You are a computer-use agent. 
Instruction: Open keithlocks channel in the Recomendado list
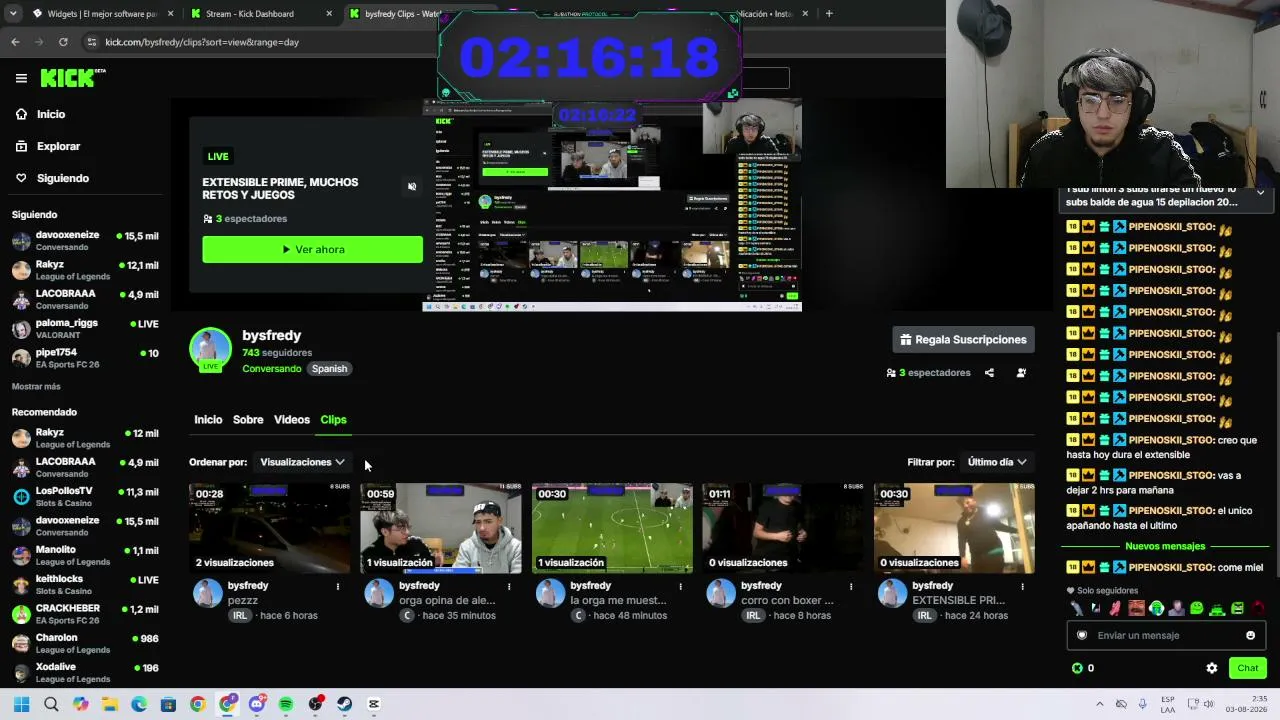(85, 585)
